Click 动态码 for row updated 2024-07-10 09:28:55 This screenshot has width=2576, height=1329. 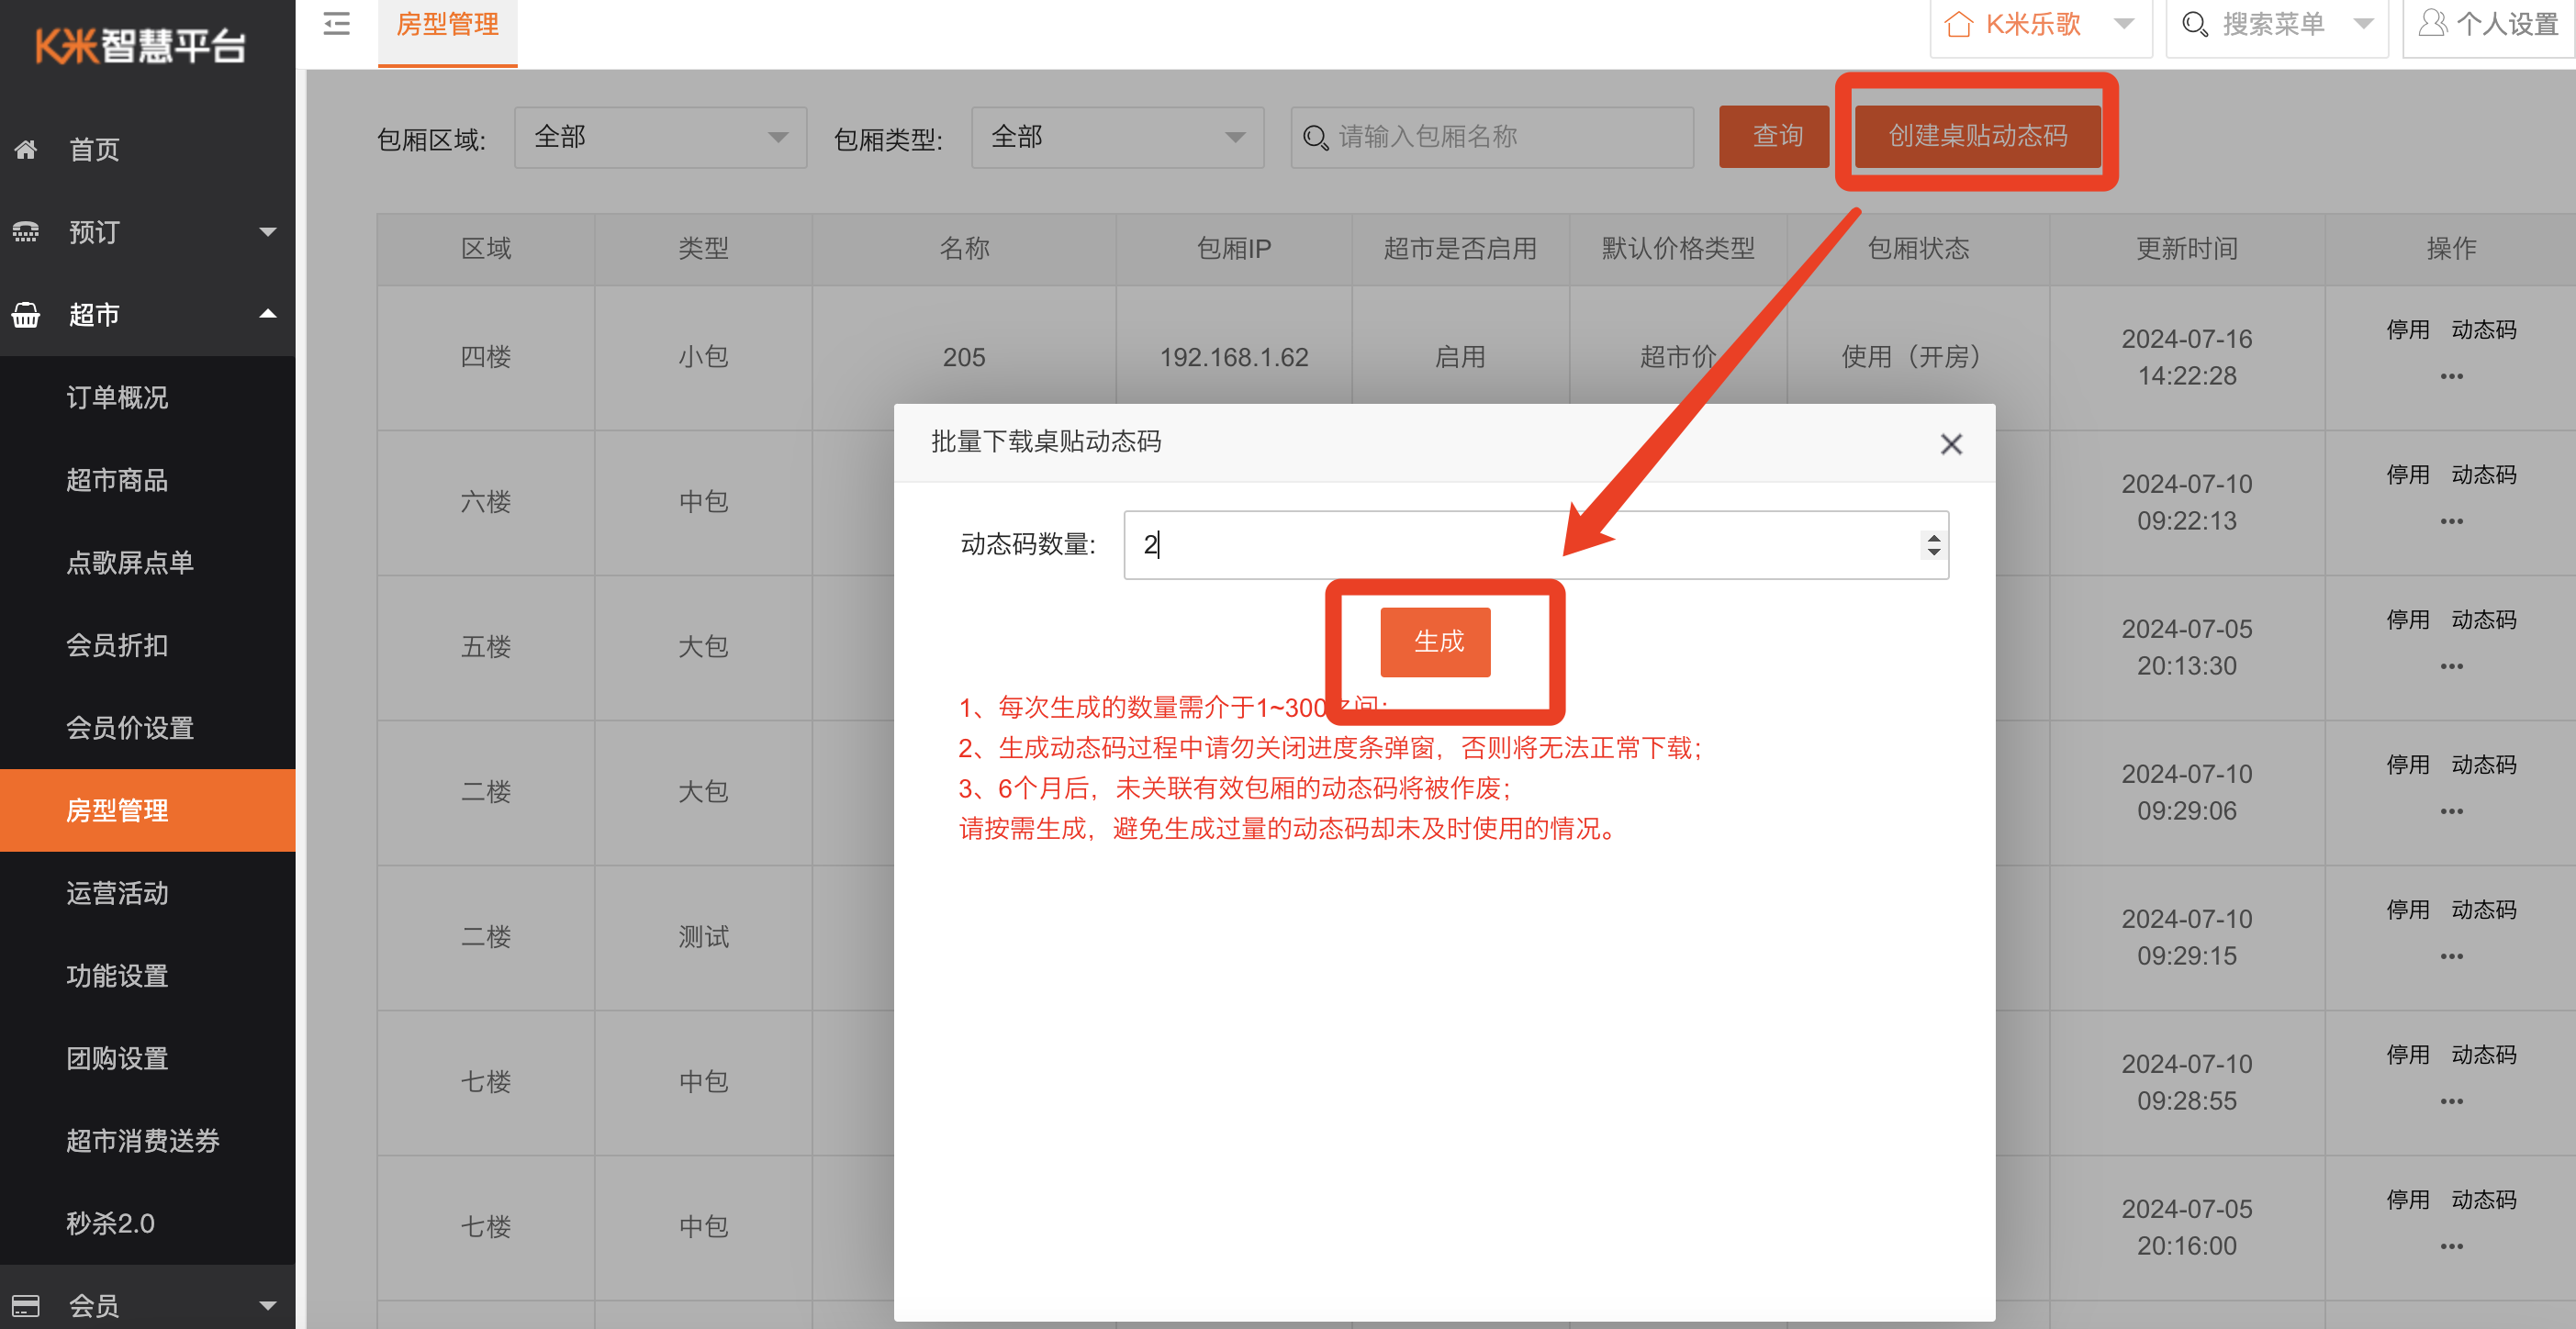[2484, 1055]
